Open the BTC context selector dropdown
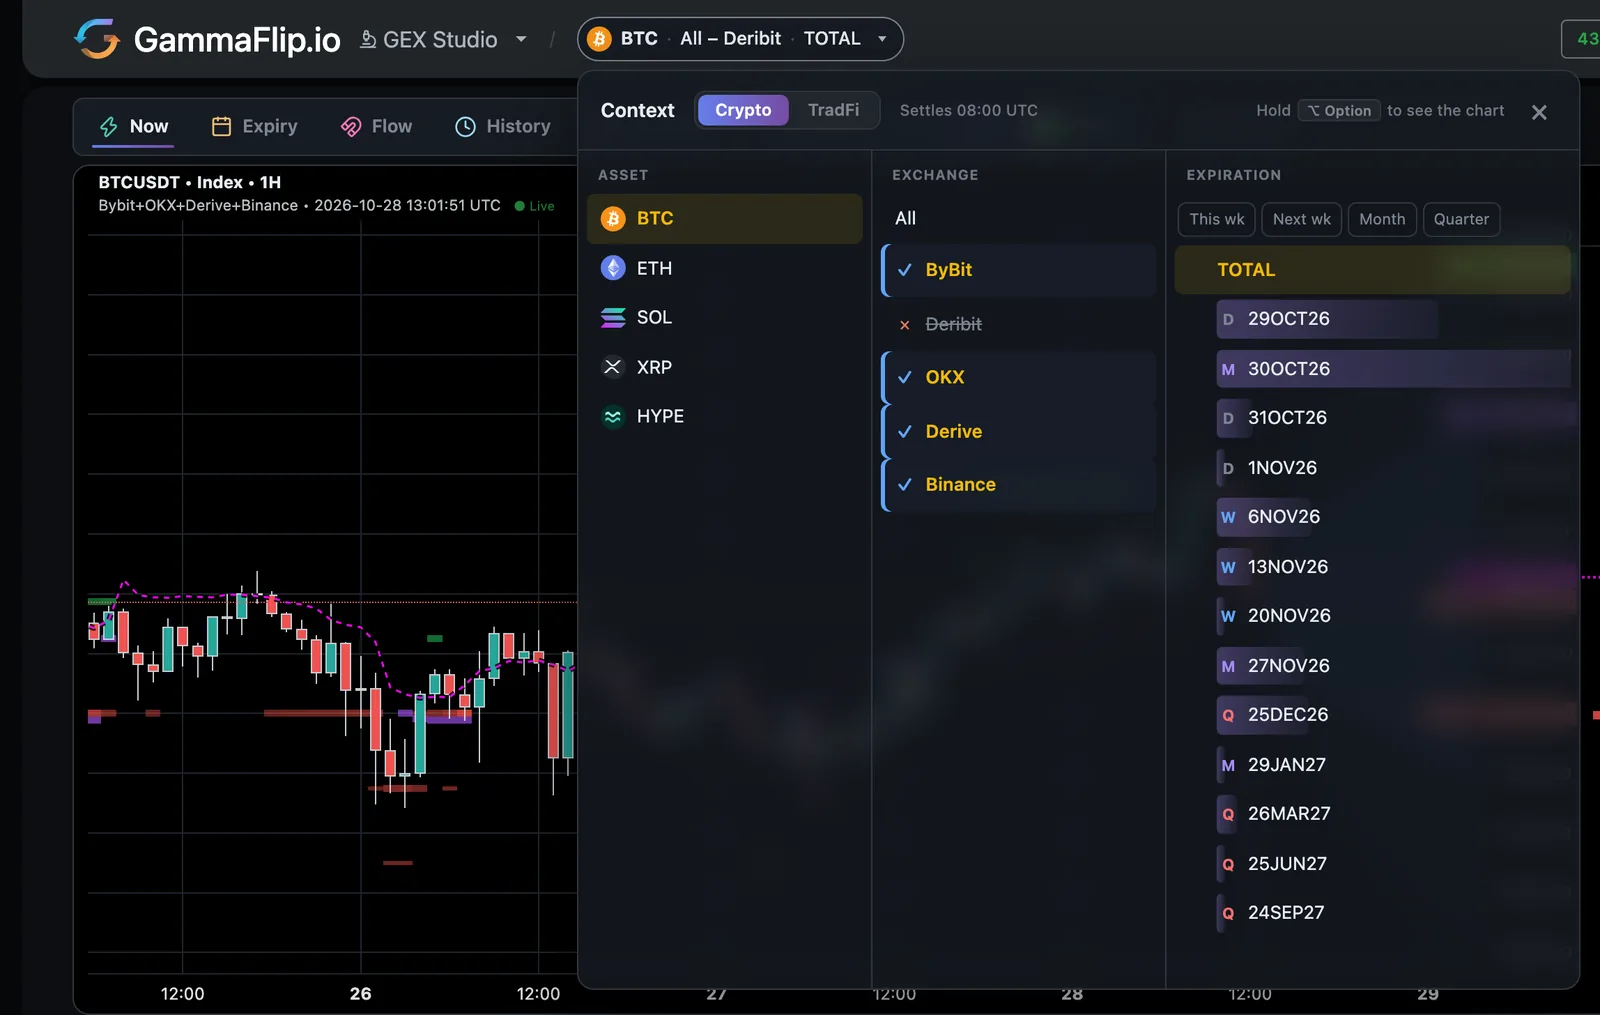The width and height of the screenshot is (1600, 1015). [x=740, y=39]
